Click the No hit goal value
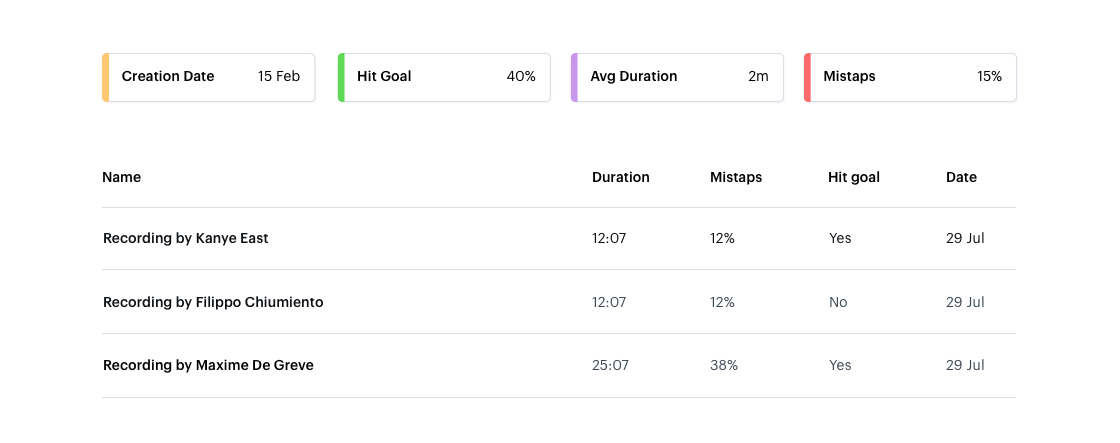The width and height of the screenshot is (1120, 443). tap(838, 302)
